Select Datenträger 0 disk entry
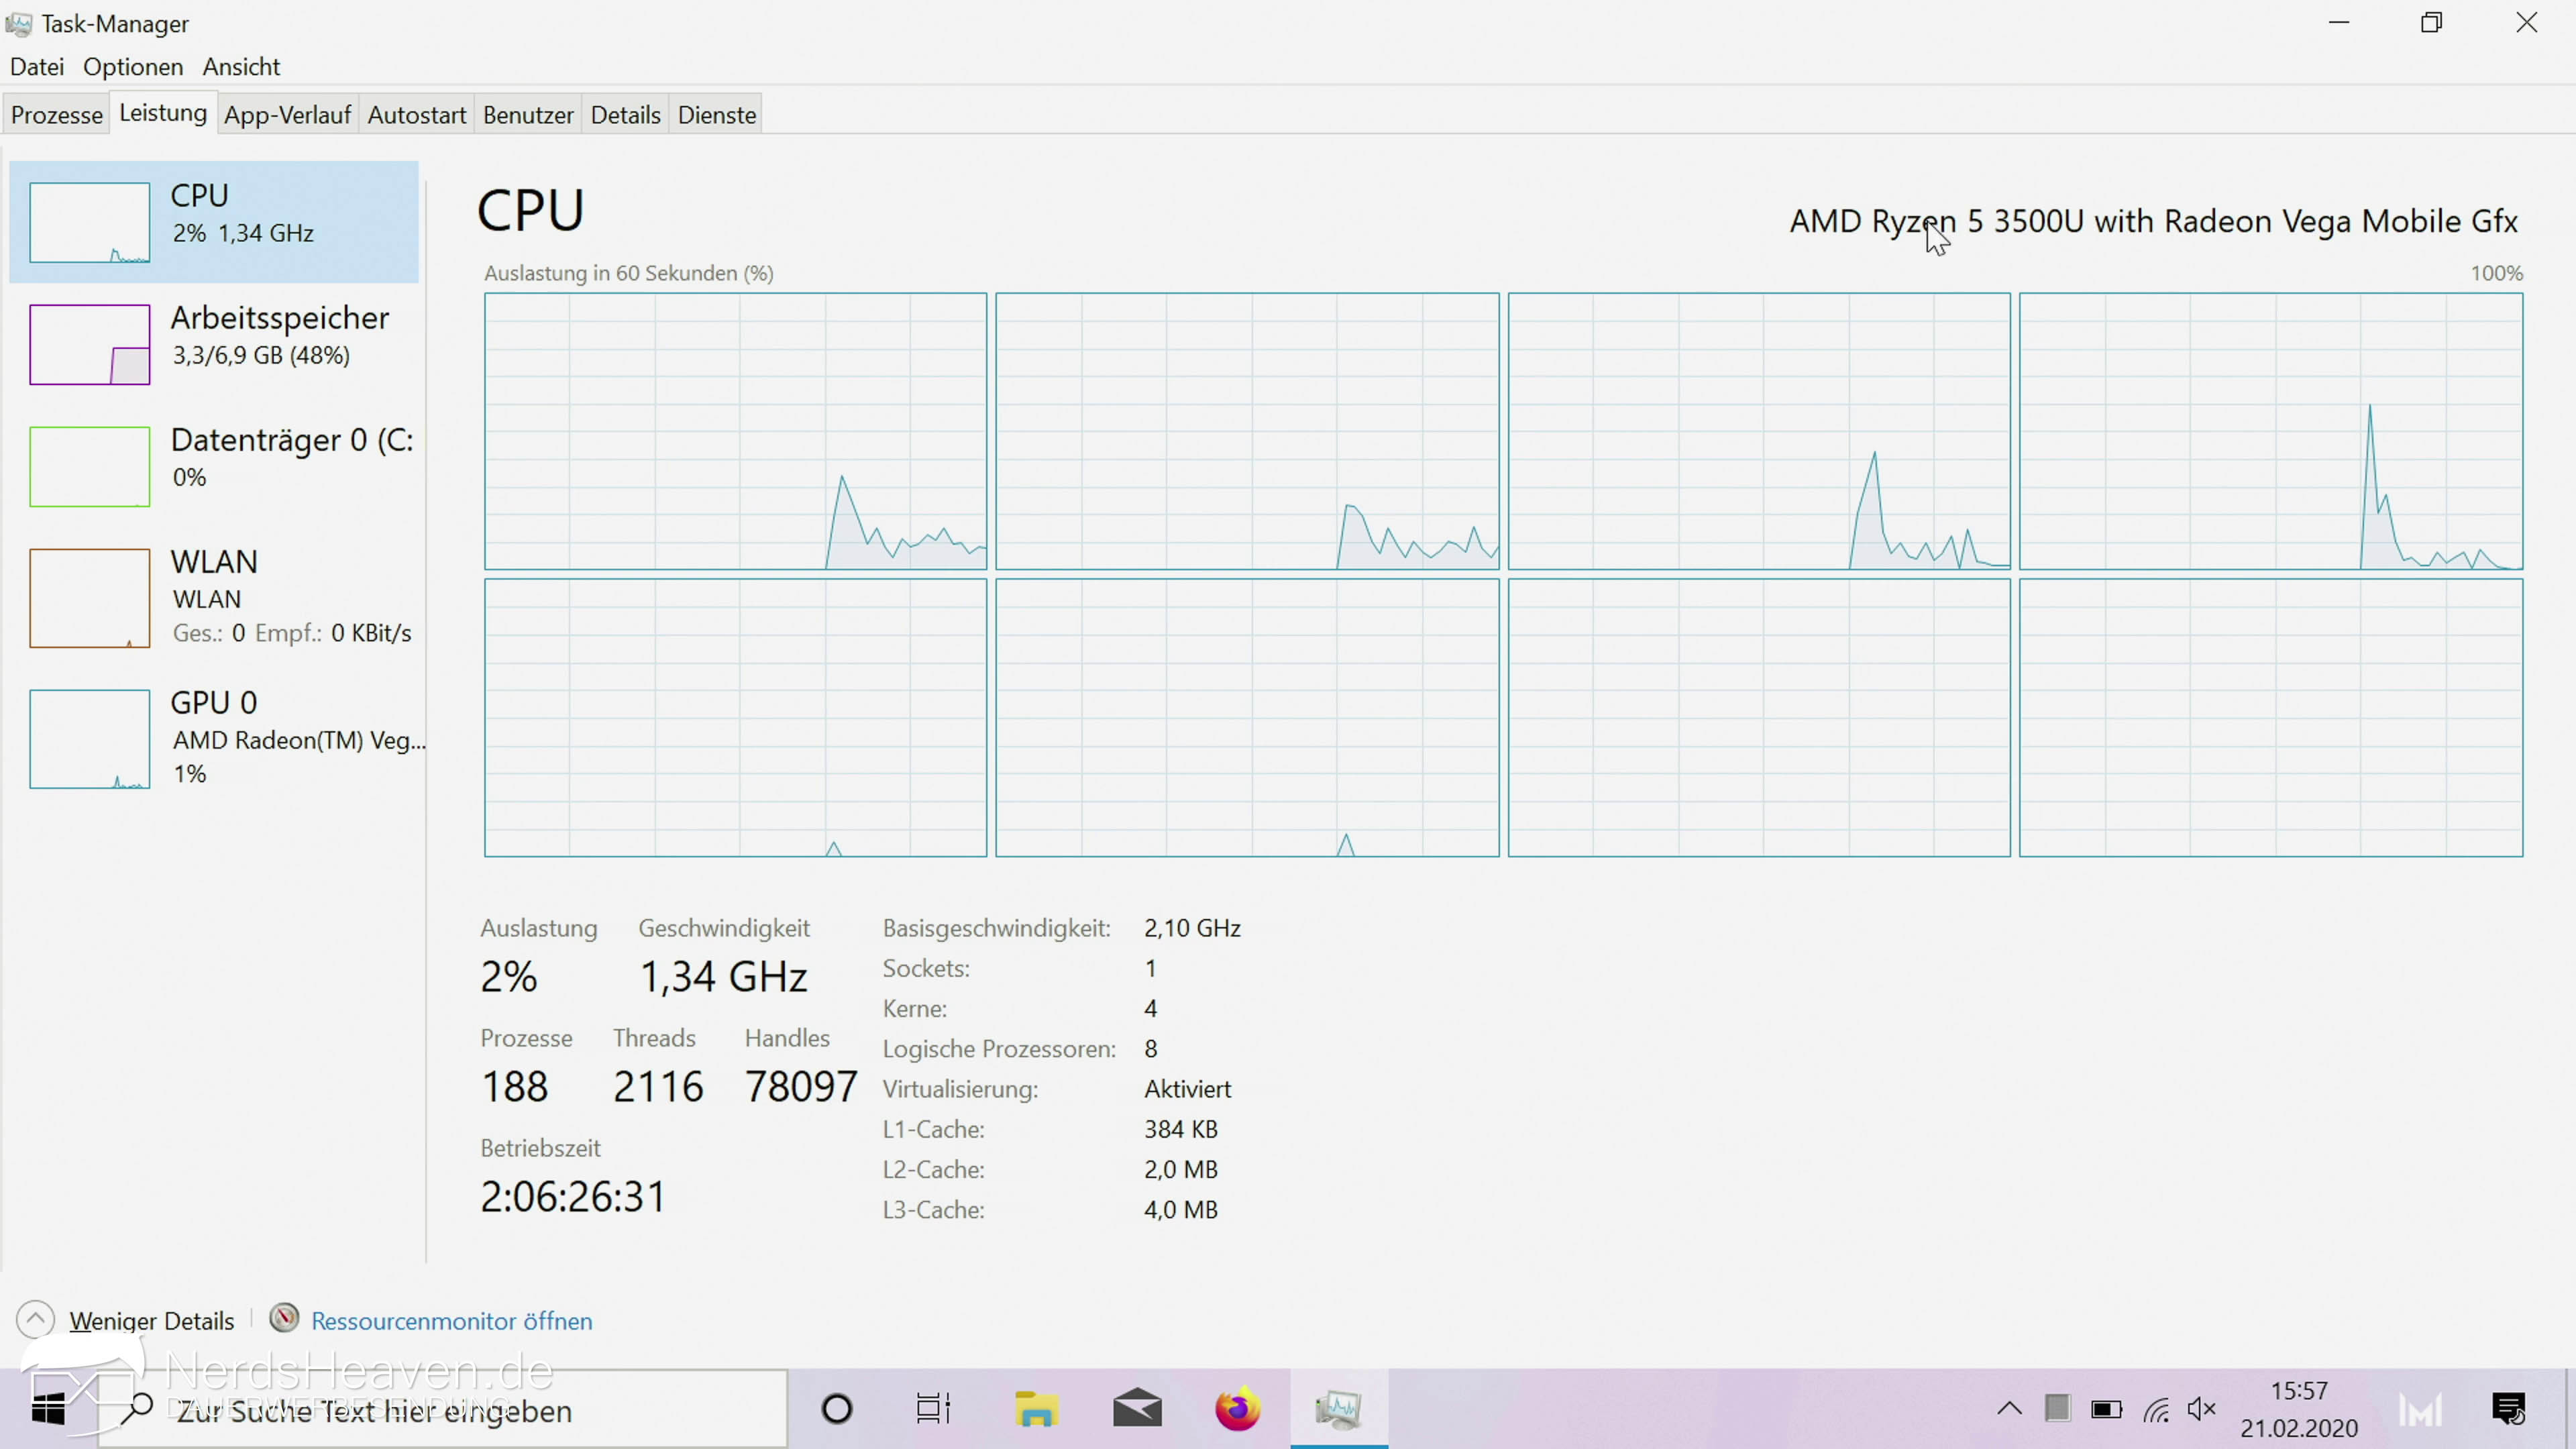 click(214, 466)
